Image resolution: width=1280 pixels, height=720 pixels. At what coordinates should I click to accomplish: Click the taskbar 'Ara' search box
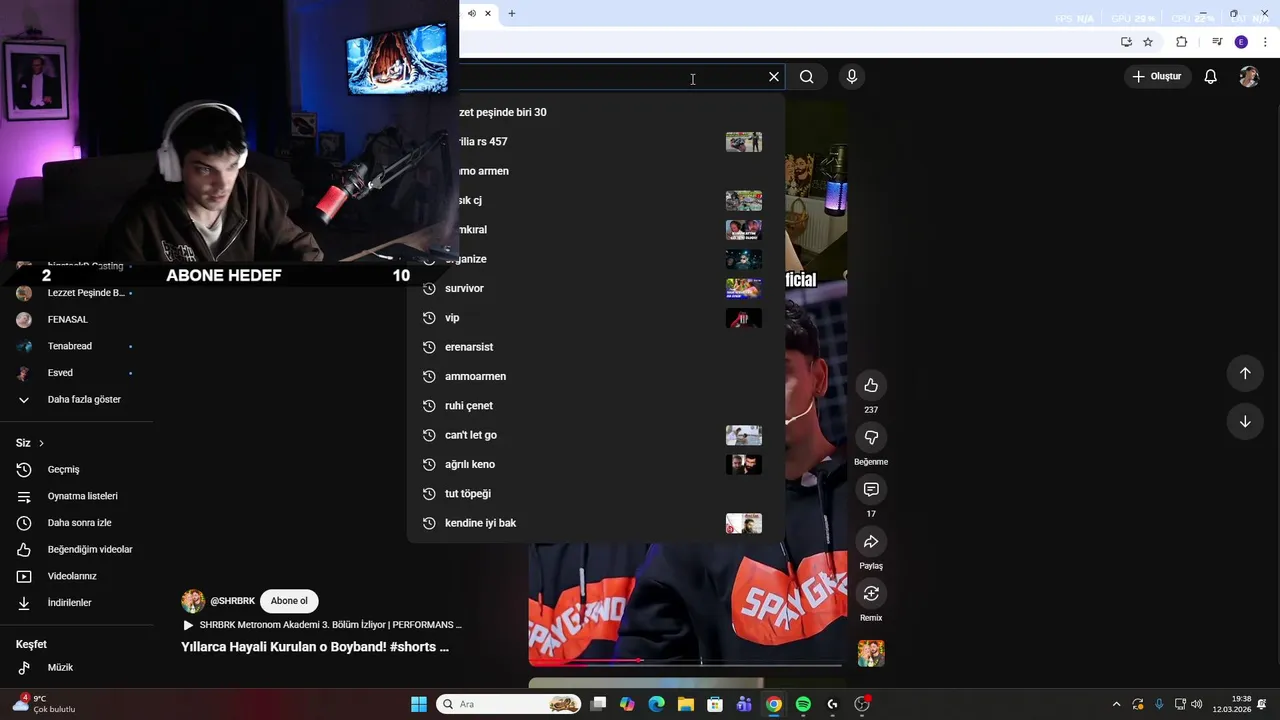[x=510, y=704]
